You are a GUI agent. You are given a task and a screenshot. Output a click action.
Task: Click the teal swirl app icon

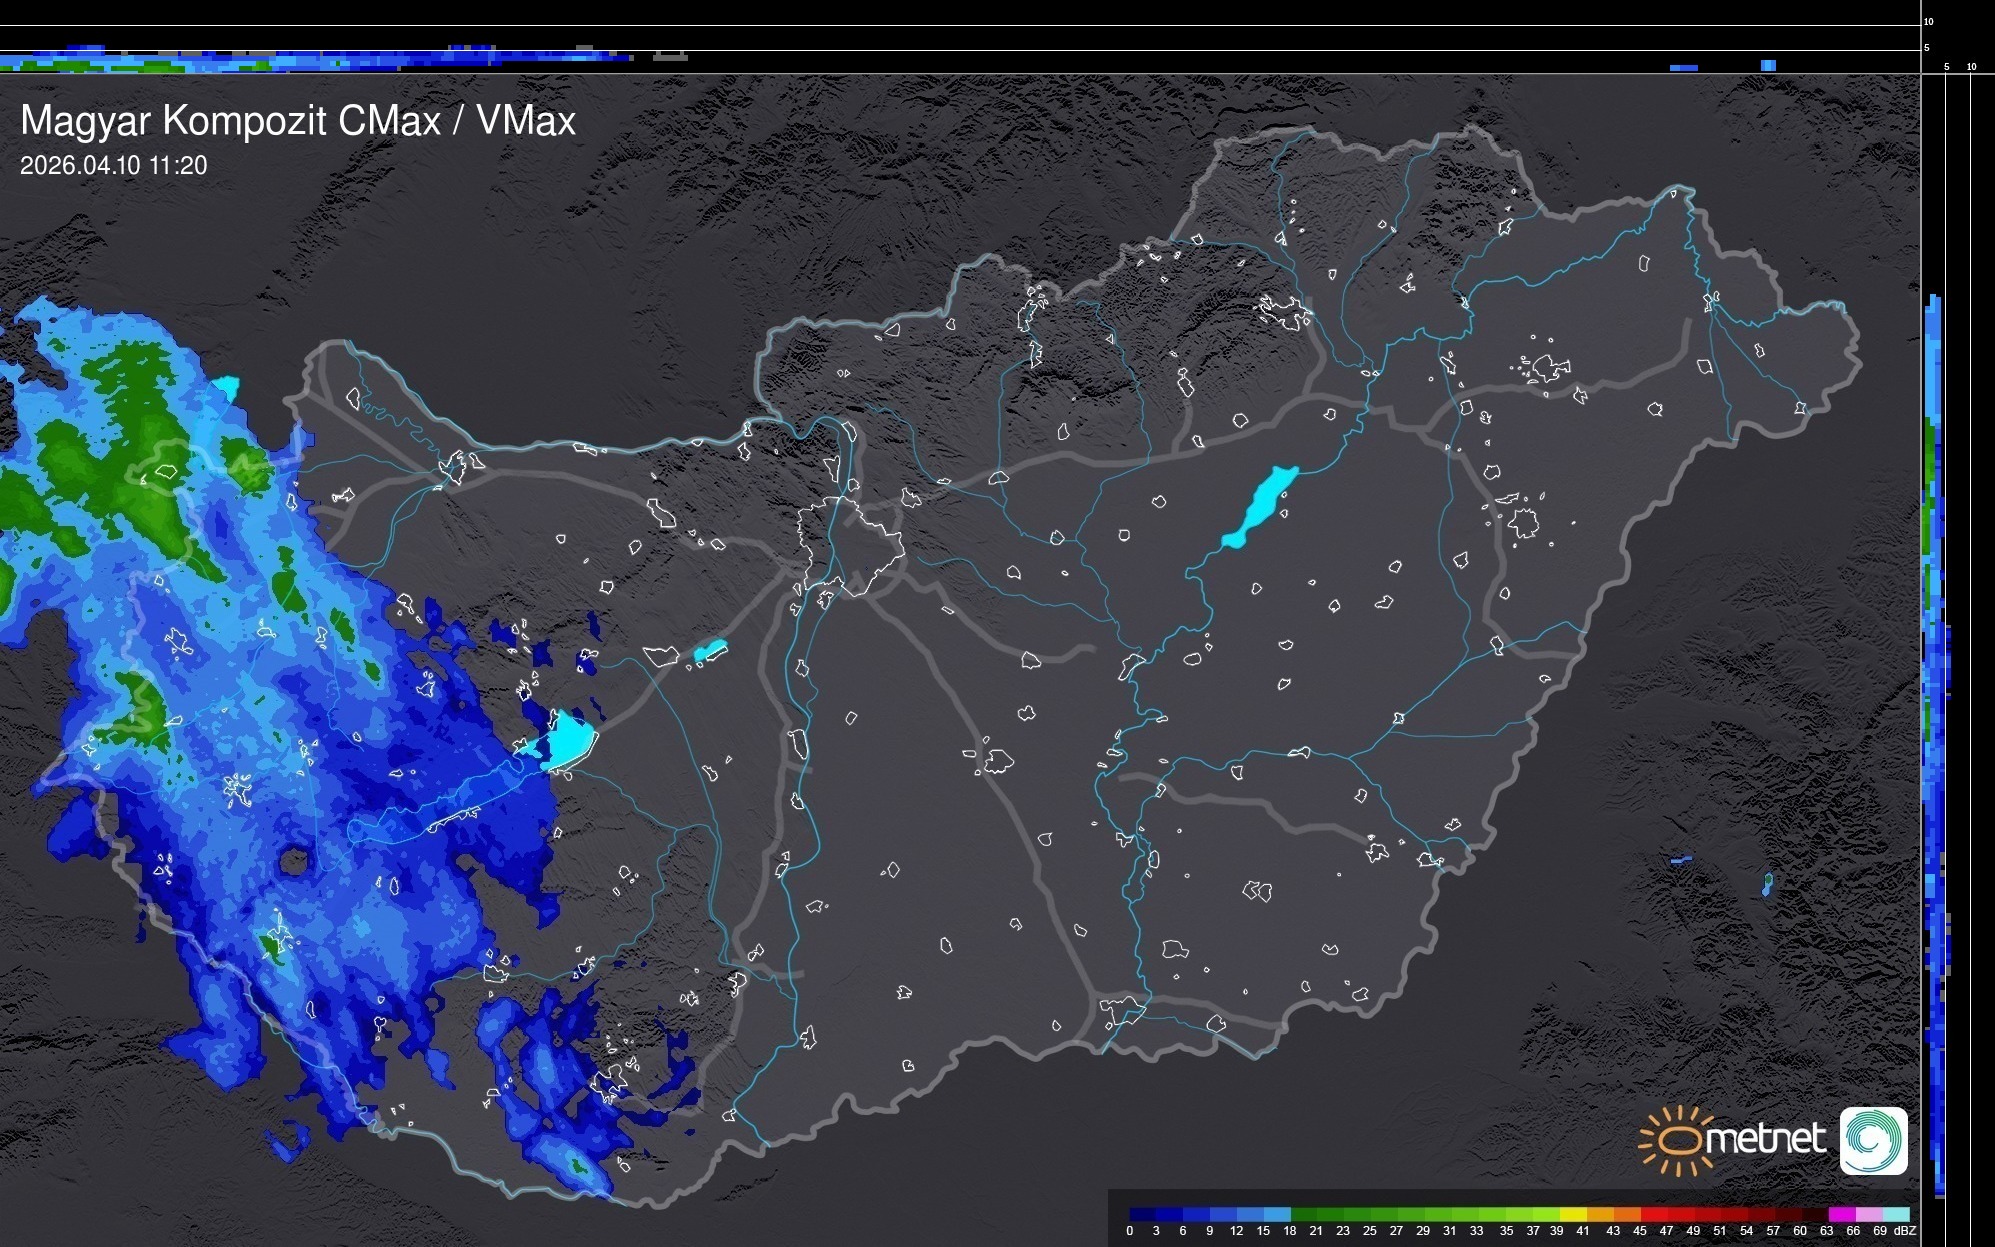[x=1873, y=1140]
